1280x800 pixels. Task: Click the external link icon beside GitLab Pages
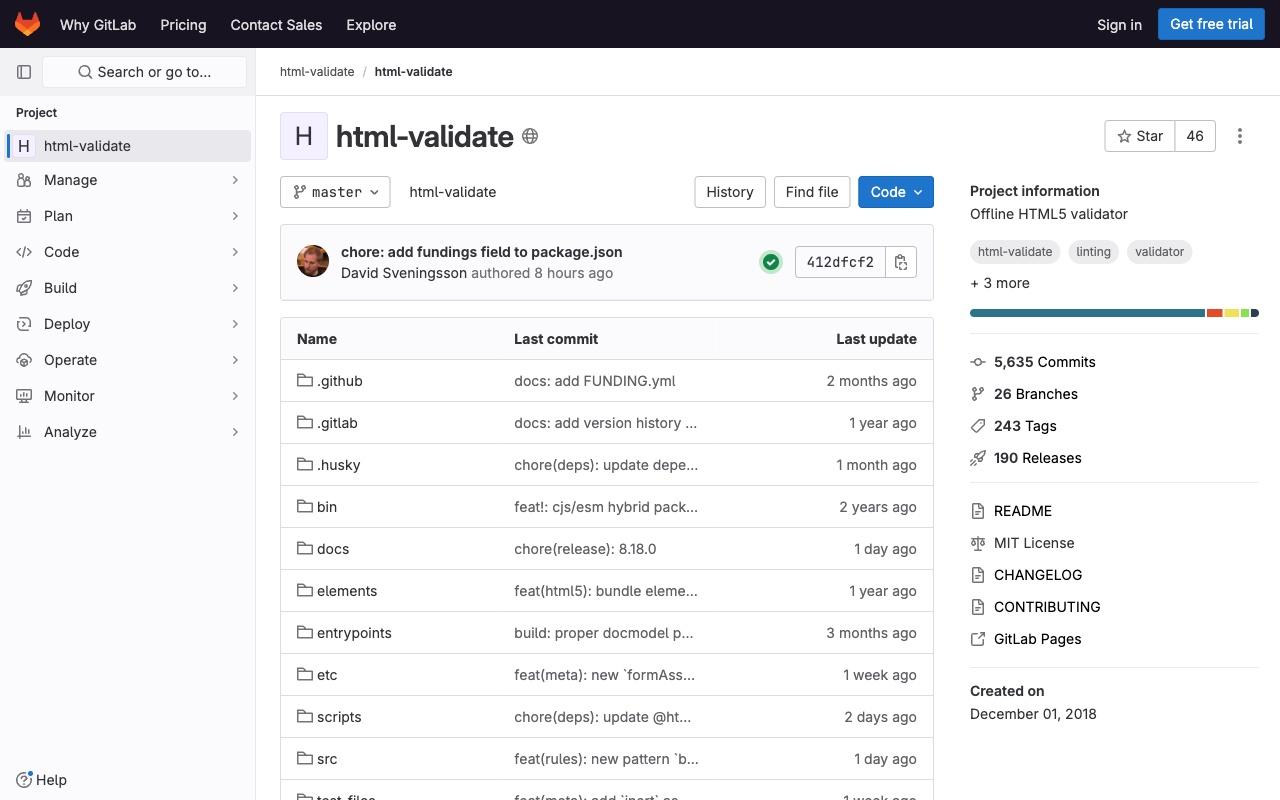(x=978, y=639)
